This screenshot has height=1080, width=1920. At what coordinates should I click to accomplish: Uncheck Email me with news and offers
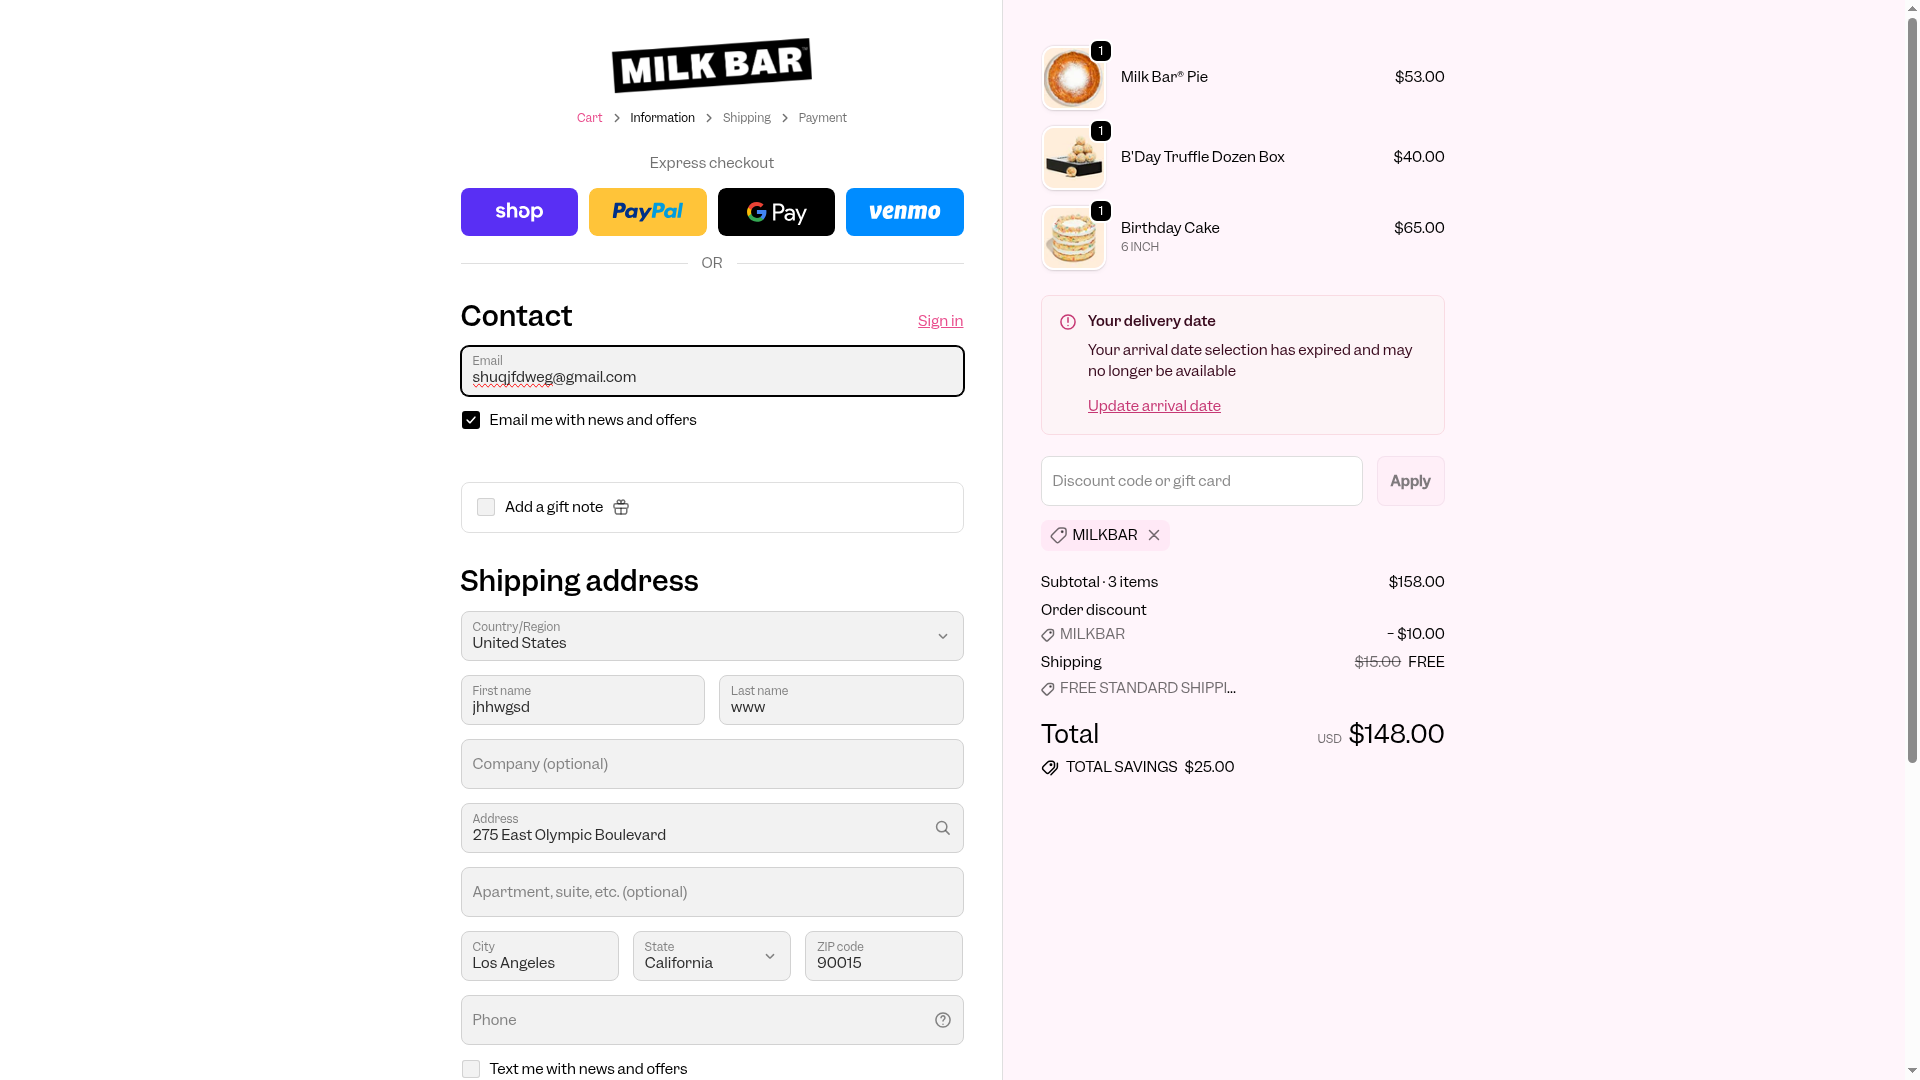click(x=471, y=420)
